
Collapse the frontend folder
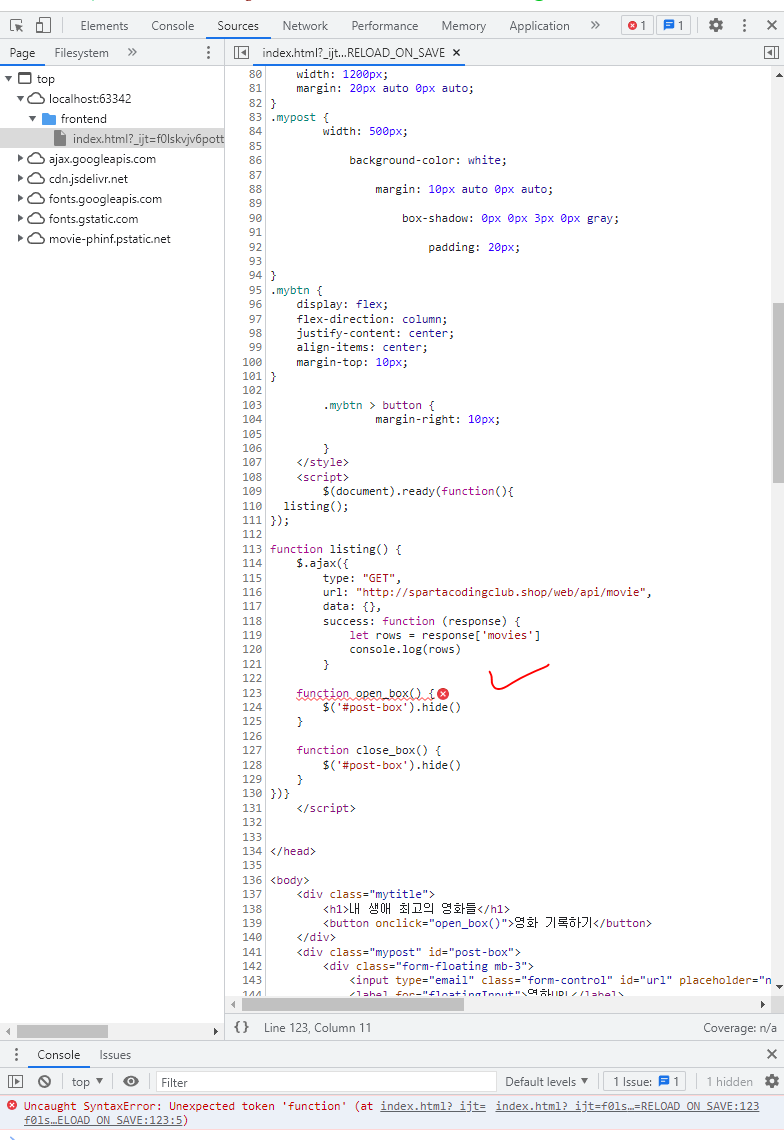pos(33,119)
